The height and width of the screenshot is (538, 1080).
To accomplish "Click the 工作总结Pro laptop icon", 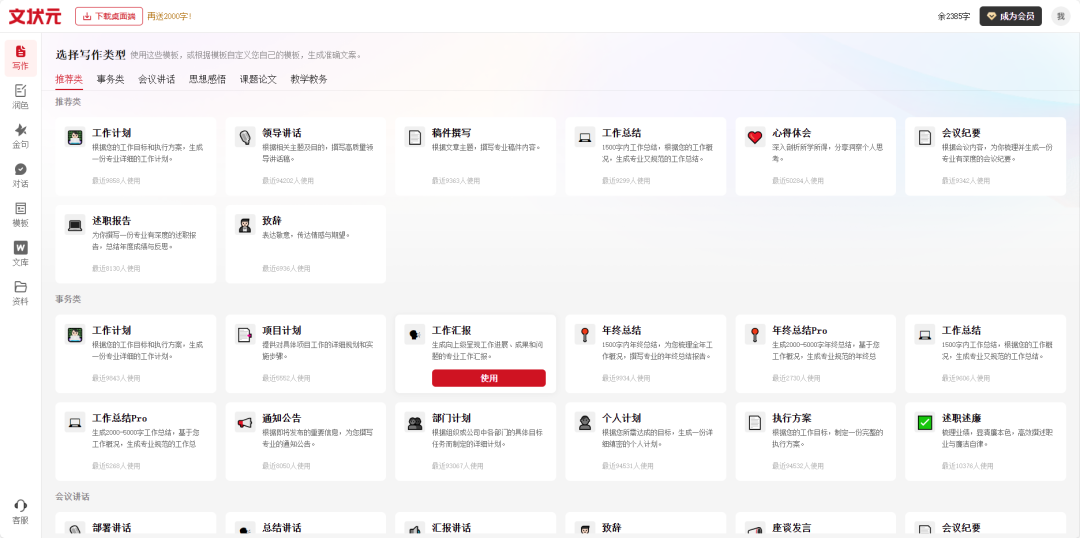I will (x=75, y=422).
